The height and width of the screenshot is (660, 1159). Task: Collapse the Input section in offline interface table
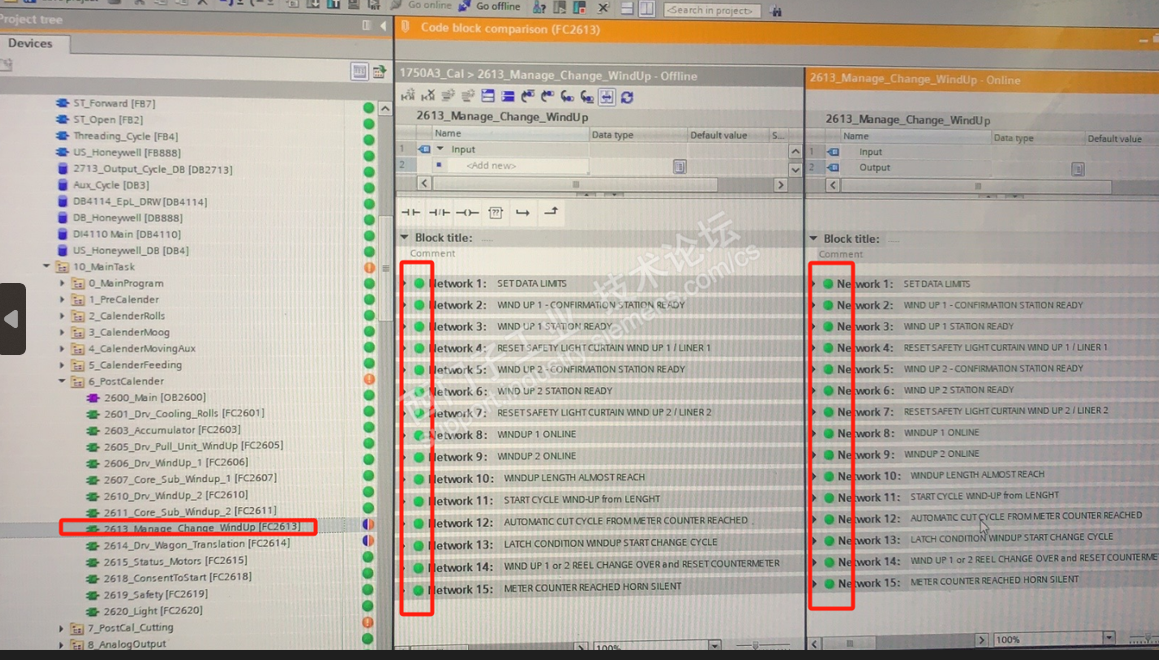(x=441, y=149)
